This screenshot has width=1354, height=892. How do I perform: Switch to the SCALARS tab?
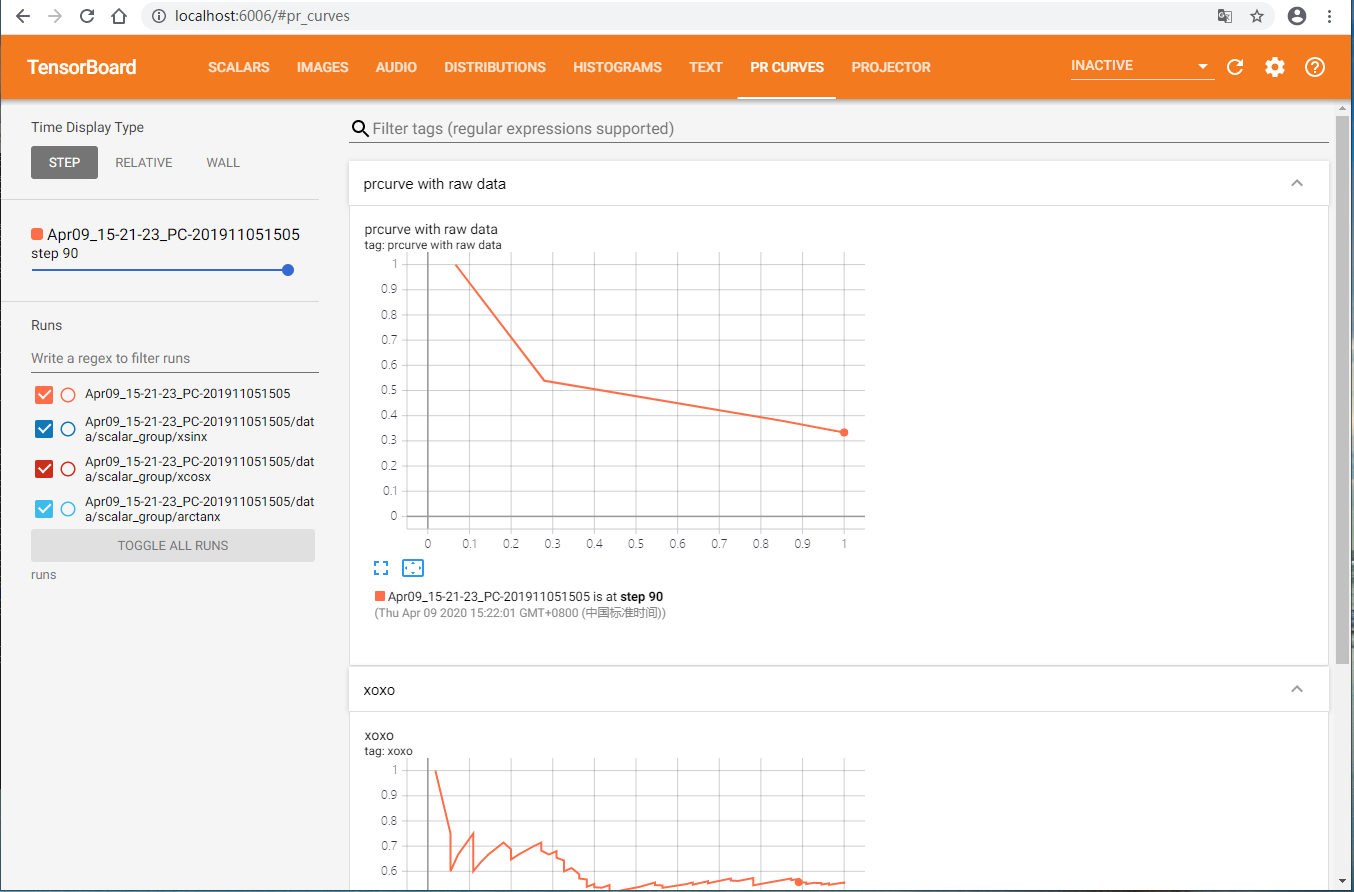click(239, 67)
